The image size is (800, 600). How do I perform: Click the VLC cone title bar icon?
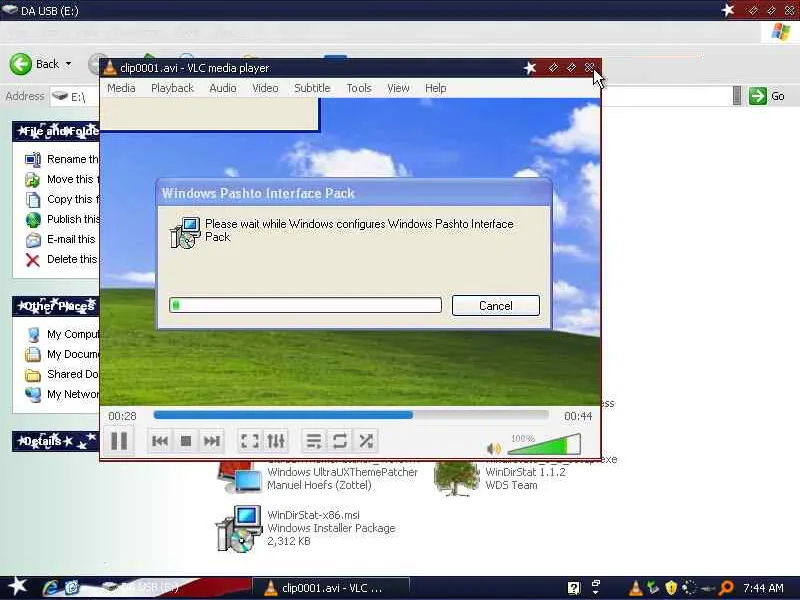tap(110, 67)
